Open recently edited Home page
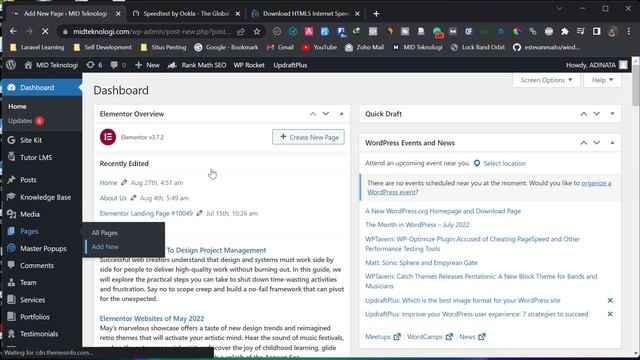 (109, 182)
